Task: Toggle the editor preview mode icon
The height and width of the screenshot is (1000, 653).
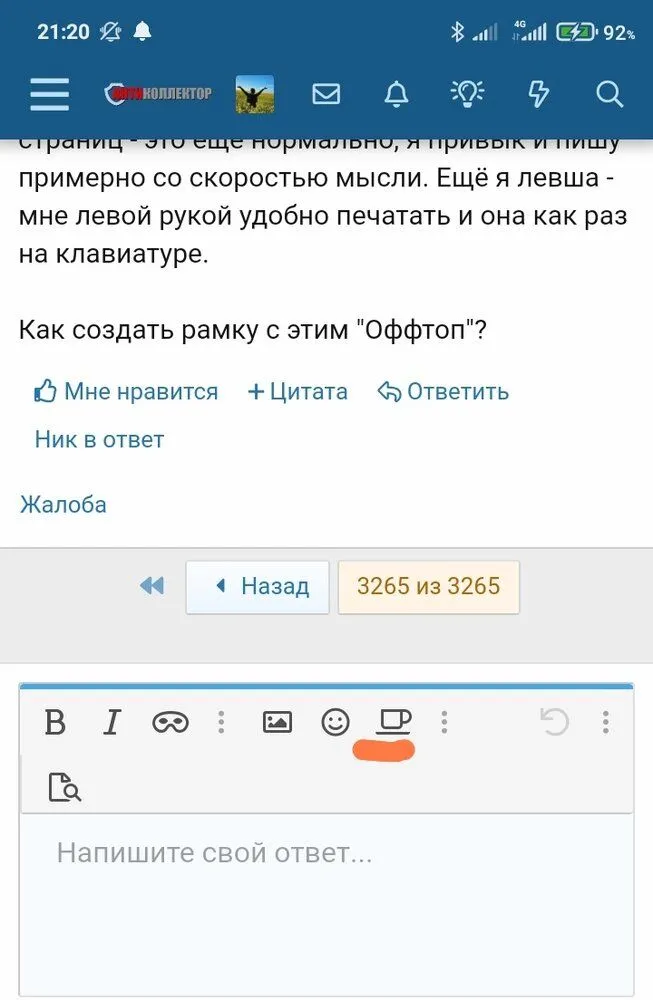Action: click(x=64, y=787)
